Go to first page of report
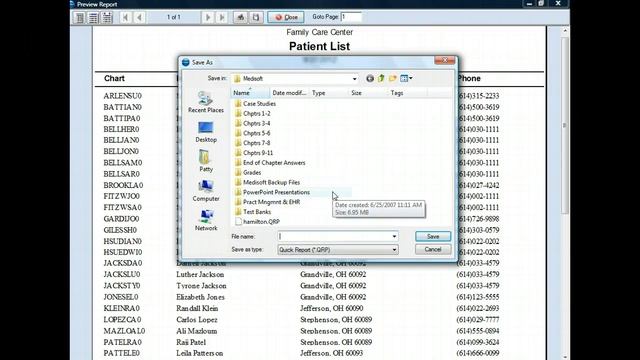Image resolution: width=640 pixels, height=360 pixels. [126, 18]
